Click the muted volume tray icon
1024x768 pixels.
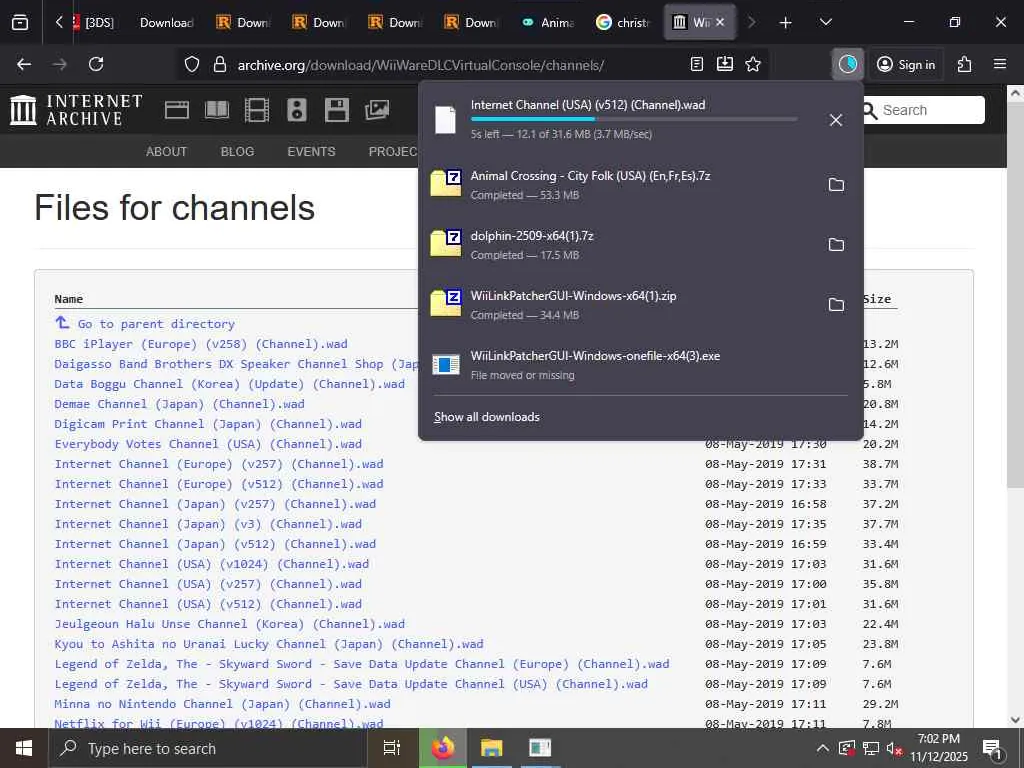pos(894,748)
